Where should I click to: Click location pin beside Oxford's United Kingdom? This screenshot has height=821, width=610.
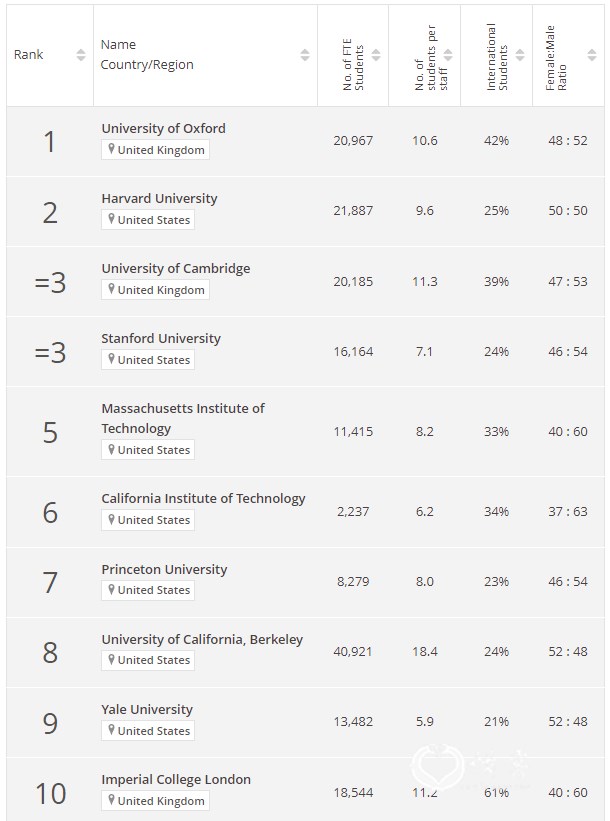coord(111,149)
